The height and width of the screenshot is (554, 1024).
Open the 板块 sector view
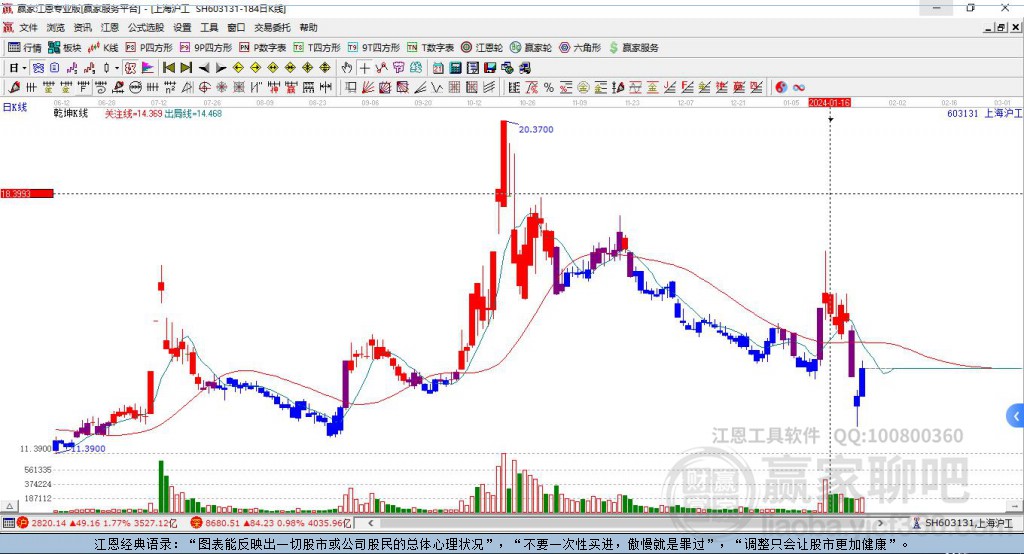coord(64,48)
